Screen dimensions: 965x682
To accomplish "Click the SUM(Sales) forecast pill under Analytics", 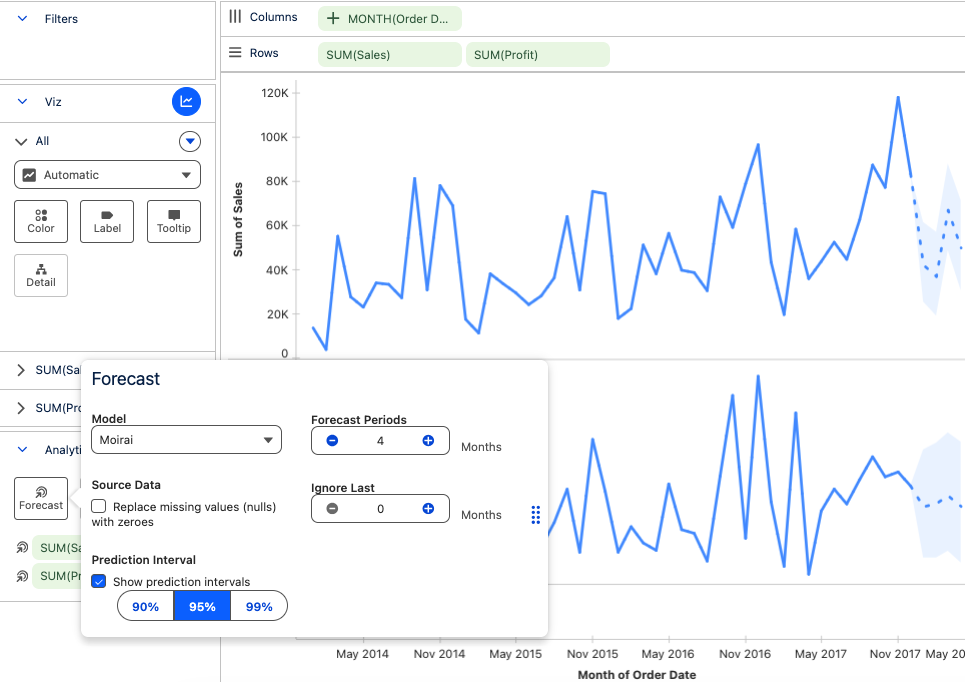I will pos(57,548).
